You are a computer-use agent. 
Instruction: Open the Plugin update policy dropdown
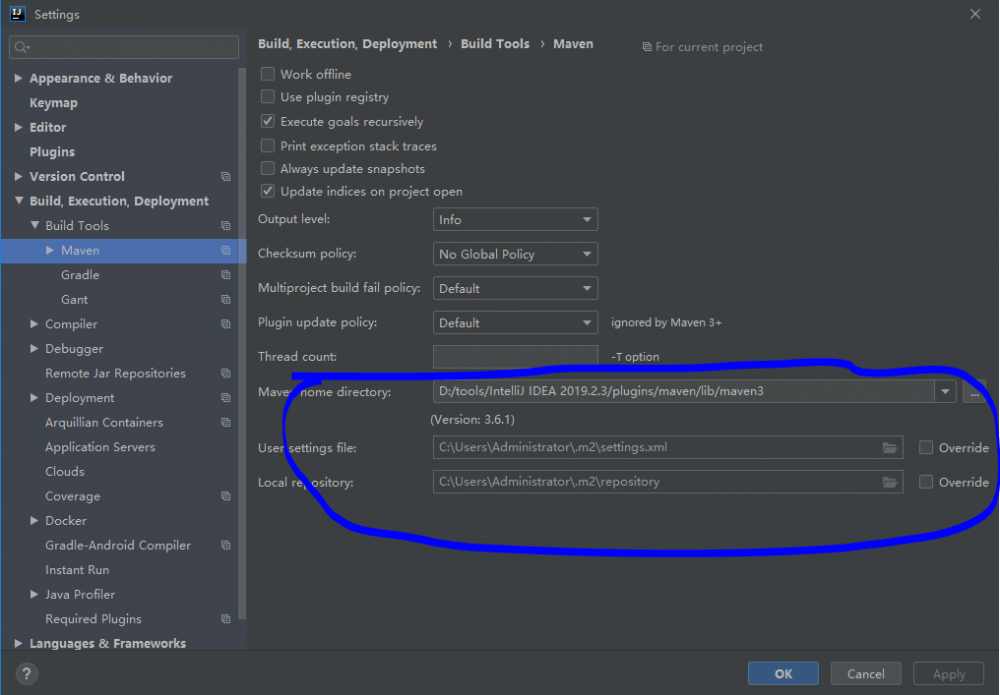515,323
